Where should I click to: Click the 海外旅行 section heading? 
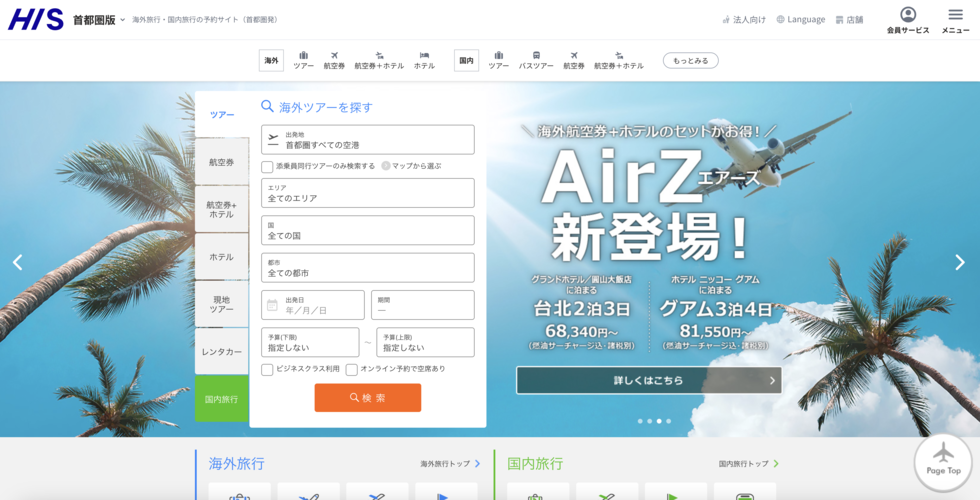tap(236, 464)
